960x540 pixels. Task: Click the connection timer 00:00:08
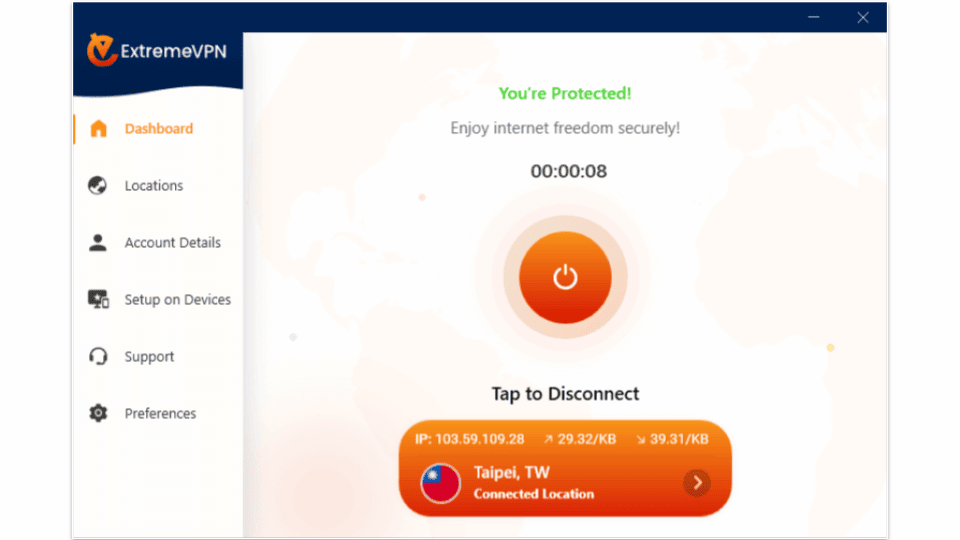click(569, 171)
